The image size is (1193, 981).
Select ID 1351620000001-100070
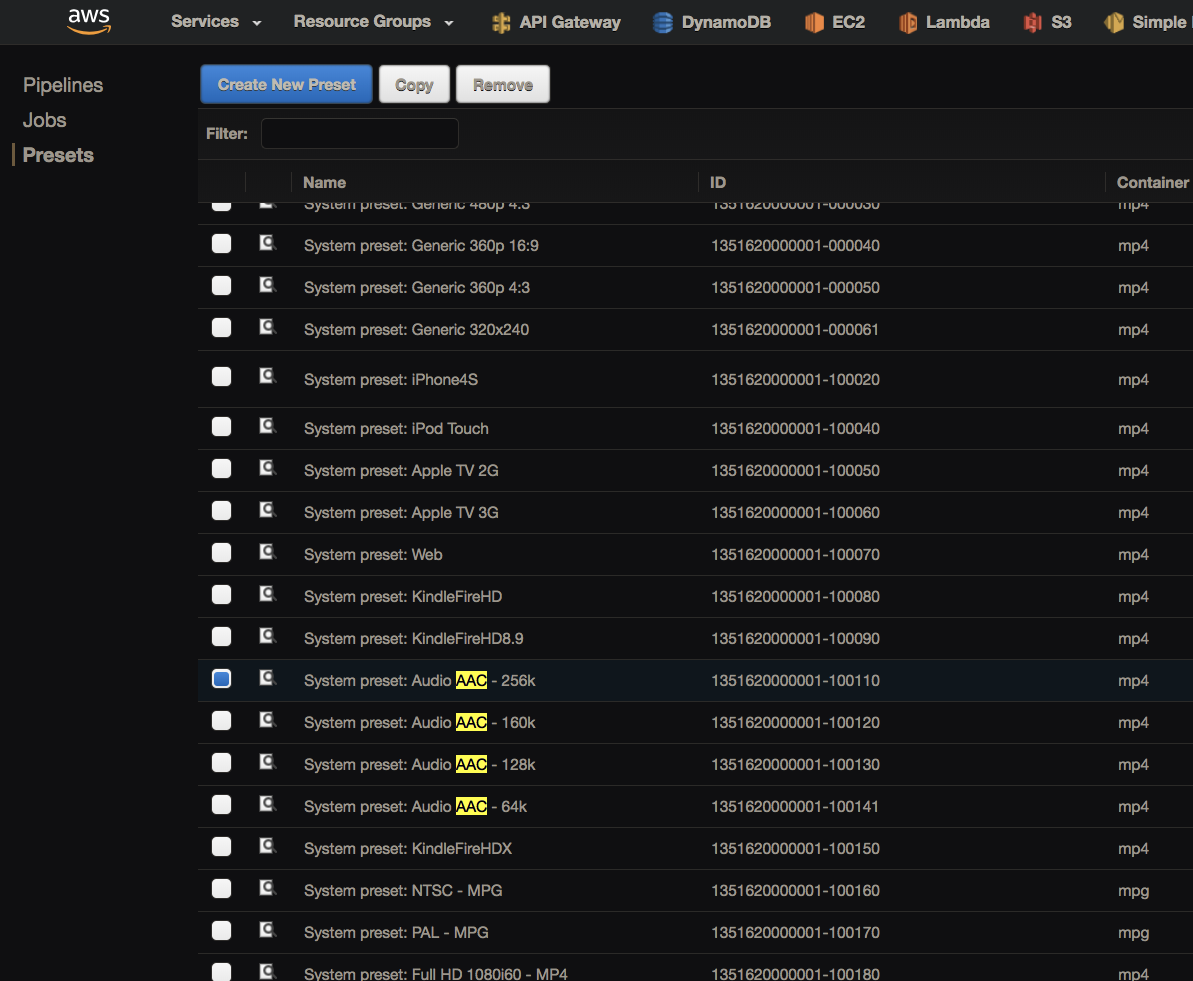click(795, 555)
